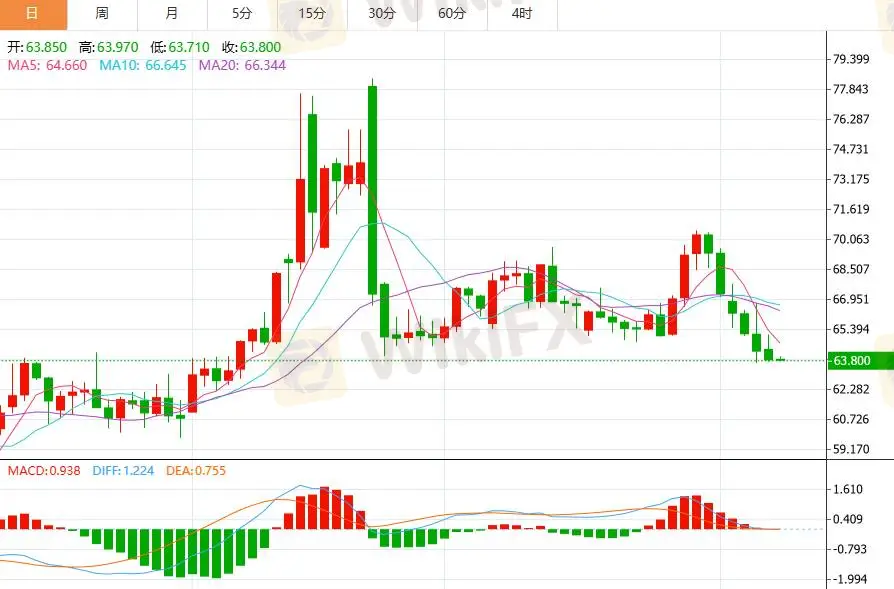Click the close price 收:63.800
The height and width of the screenshot is (589, 894).
[251, 47]
